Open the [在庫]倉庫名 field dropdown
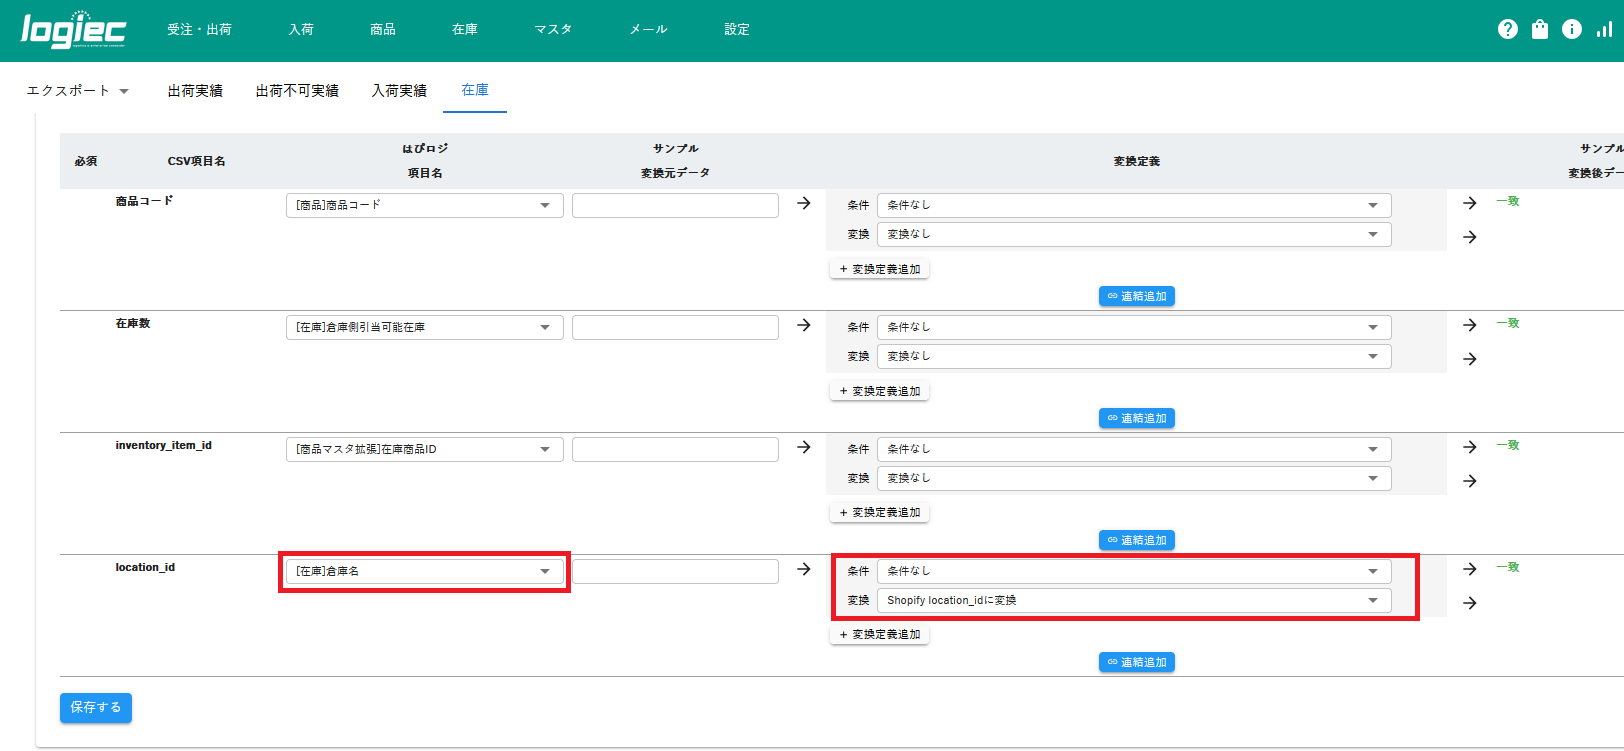This screenshot has width=1624, height=751. tap(424, 571)
